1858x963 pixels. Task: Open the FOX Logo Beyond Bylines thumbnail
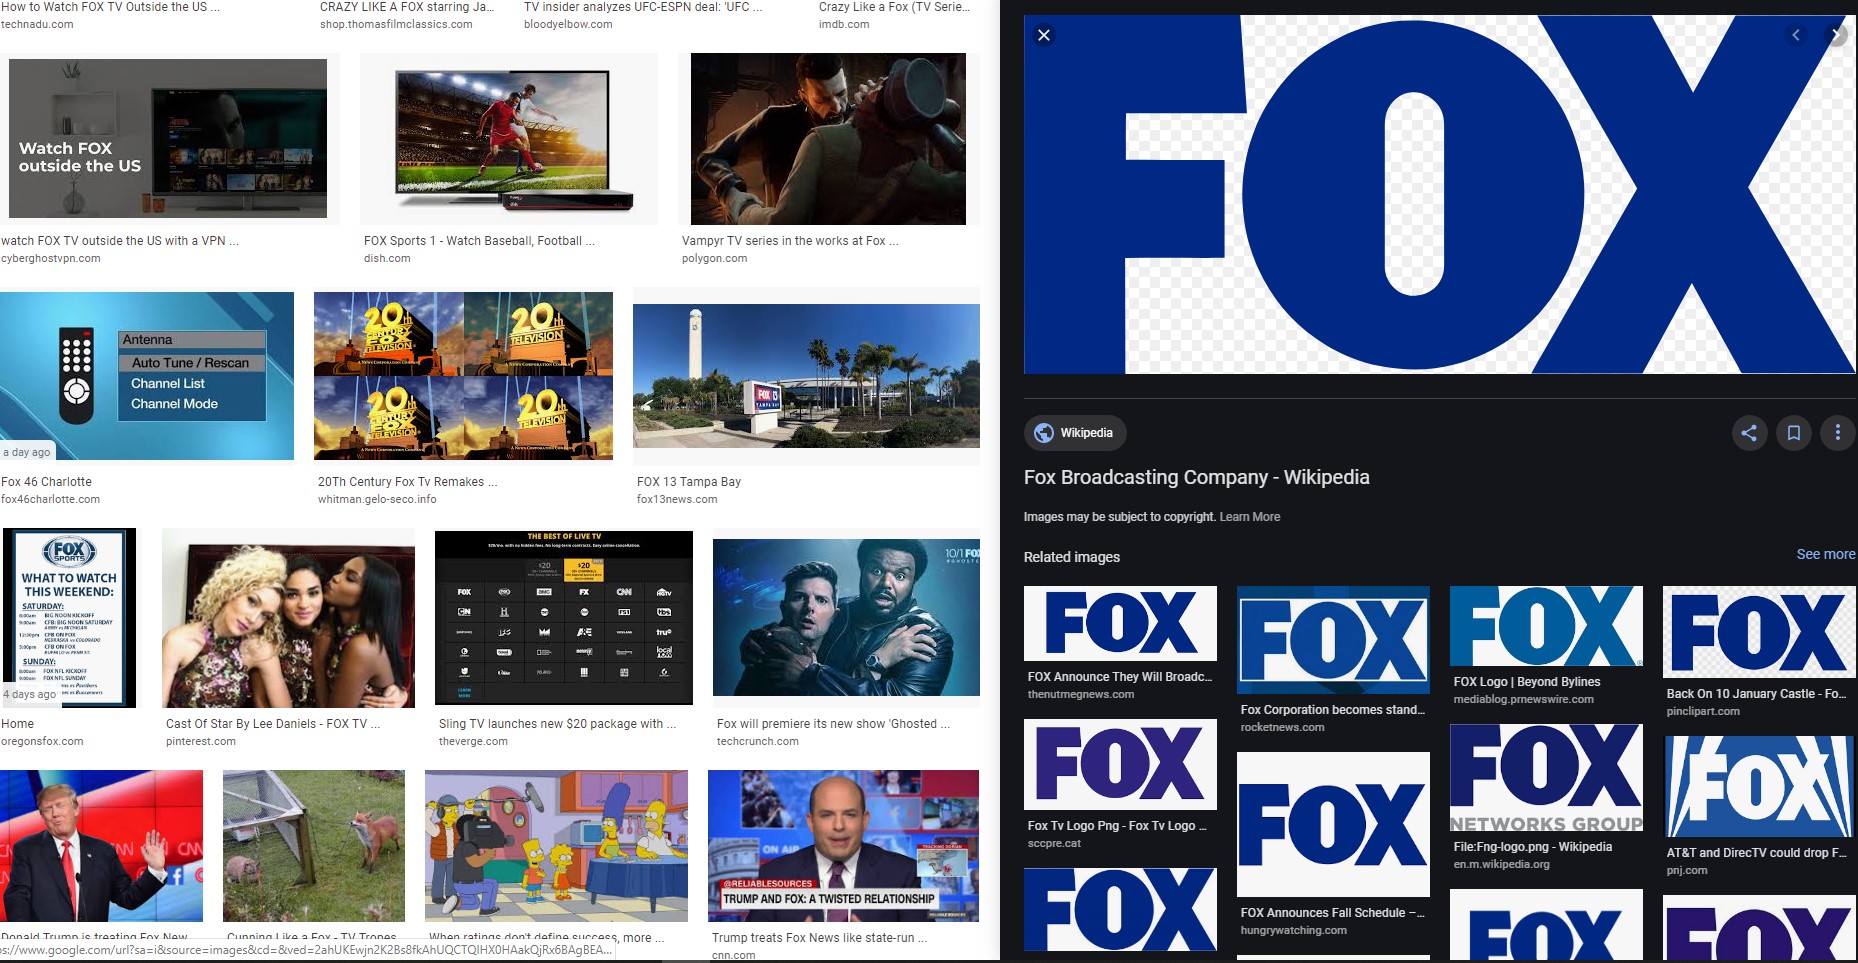click(1546, 626)
